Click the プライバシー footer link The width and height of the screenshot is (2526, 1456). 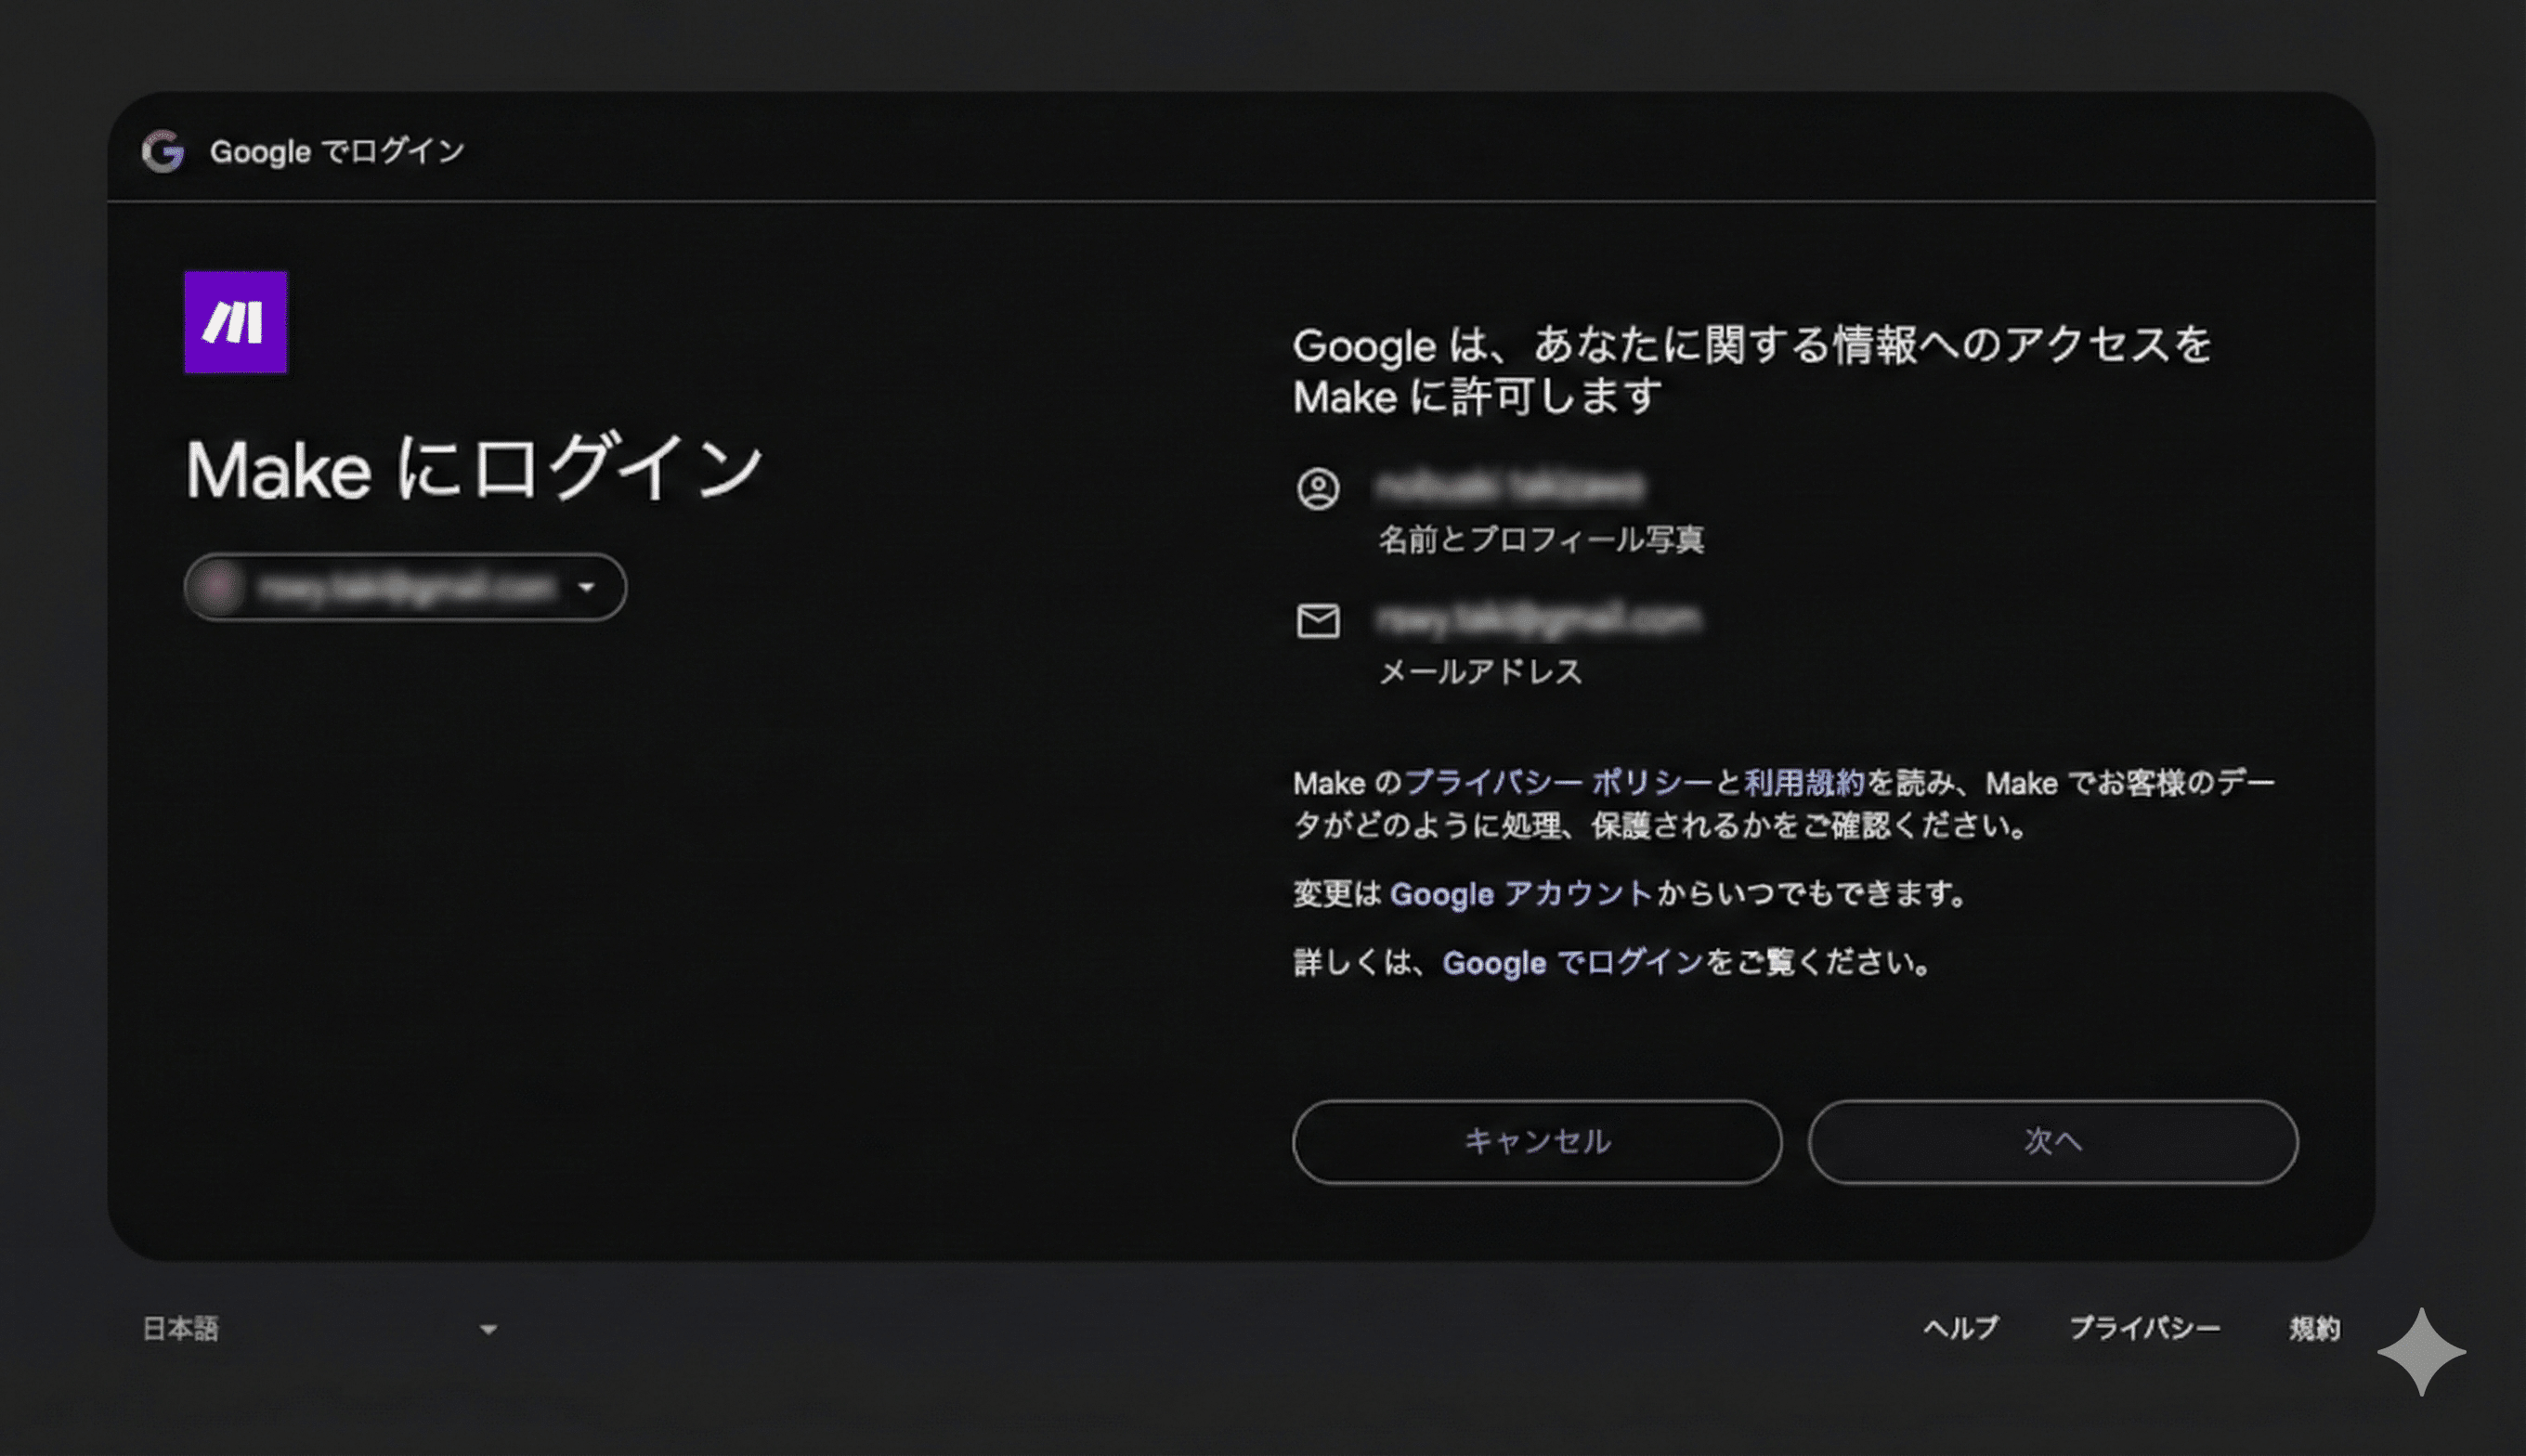(2144, 1328)
